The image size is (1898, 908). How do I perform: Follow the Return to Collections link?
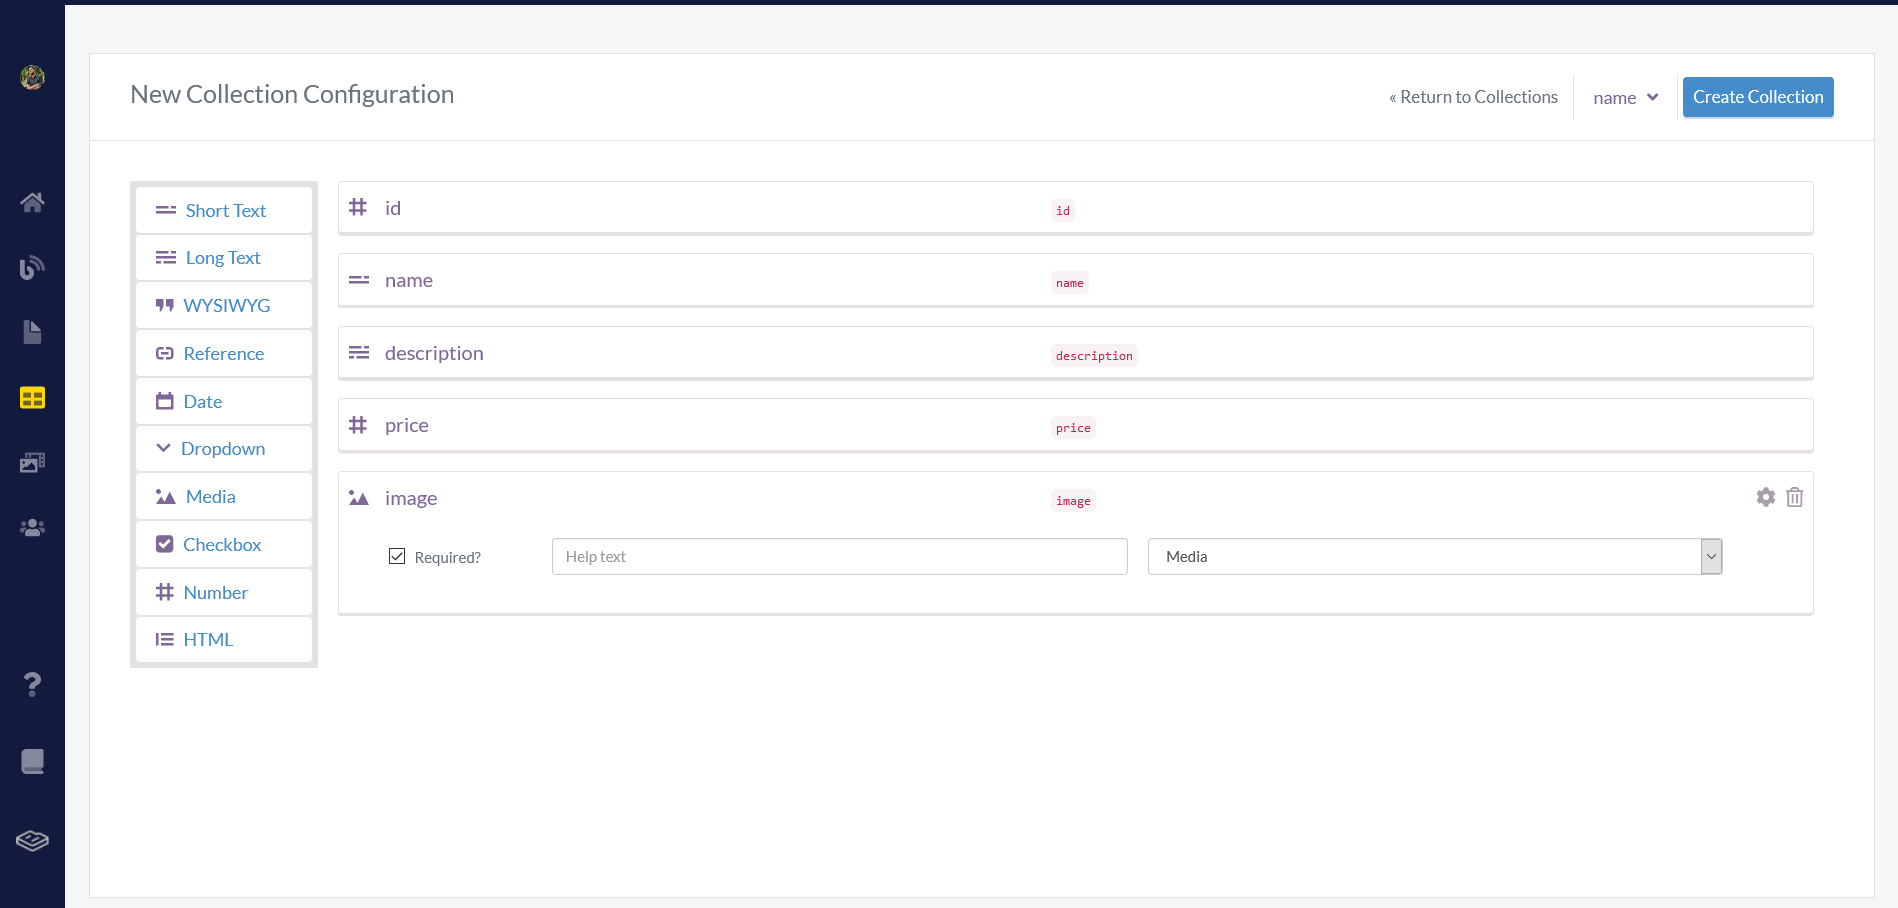coord(1473,97)
